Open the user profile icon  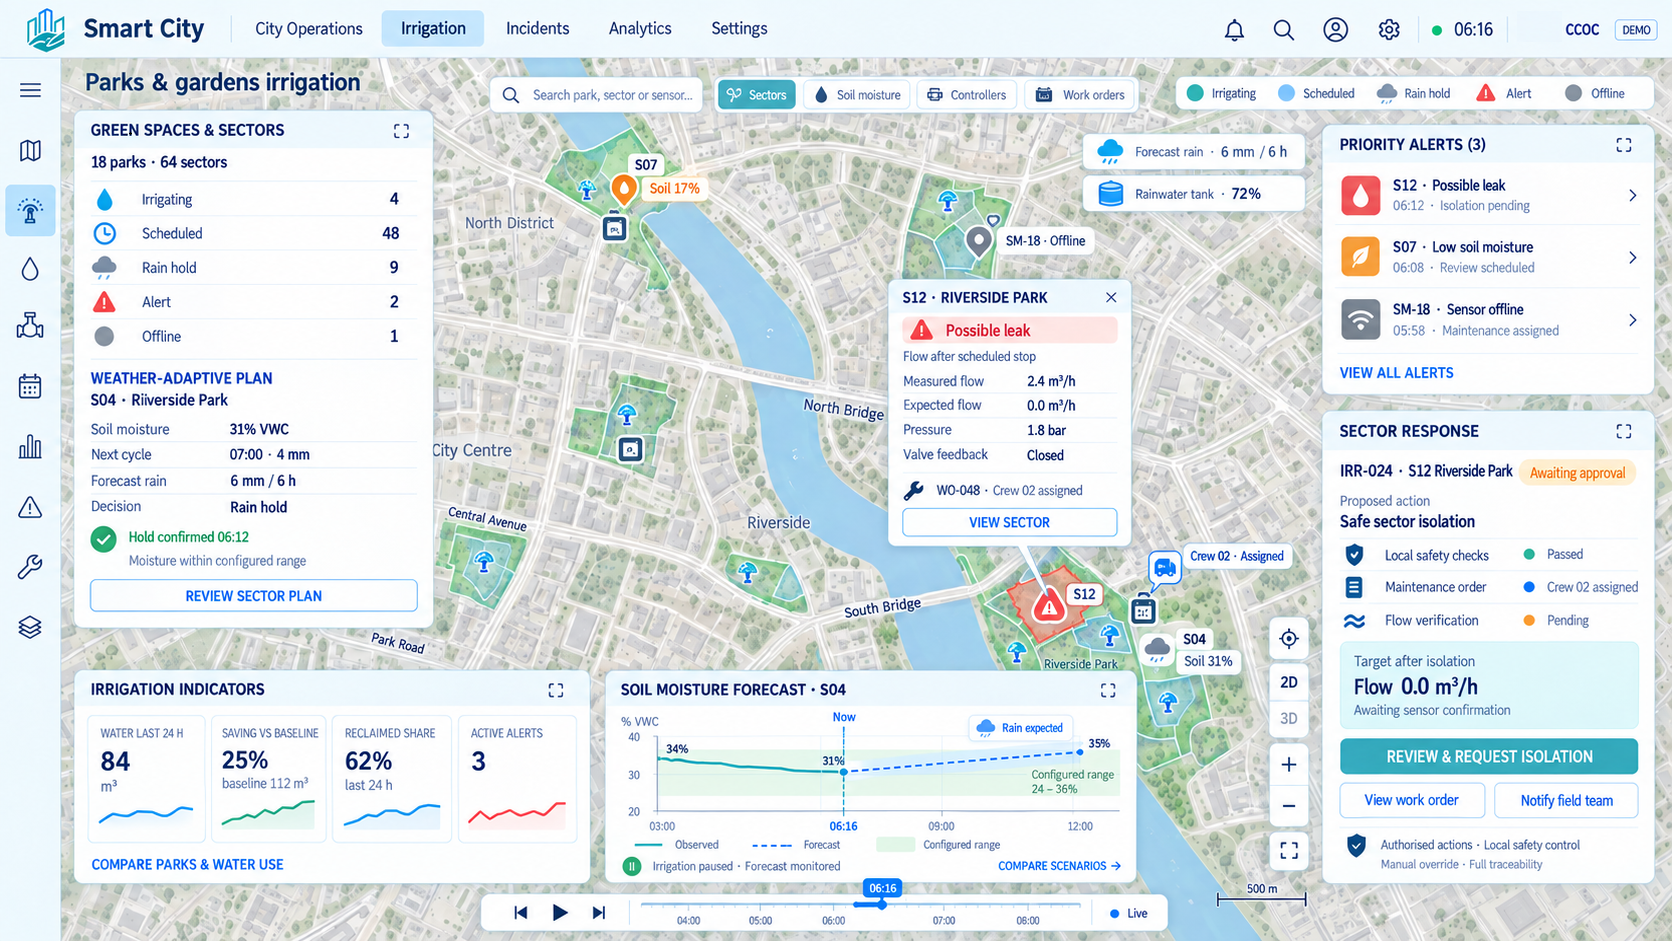coord(1336,30)
